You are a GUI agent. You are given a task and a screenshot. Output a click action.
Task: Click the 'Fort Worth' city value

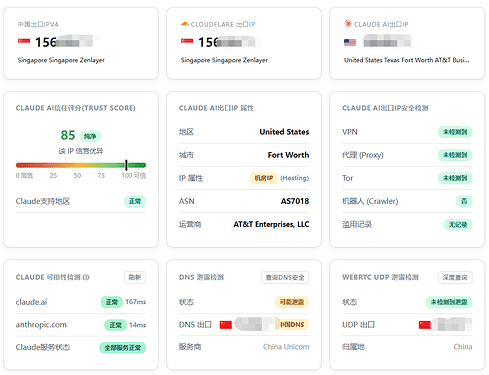288,155
